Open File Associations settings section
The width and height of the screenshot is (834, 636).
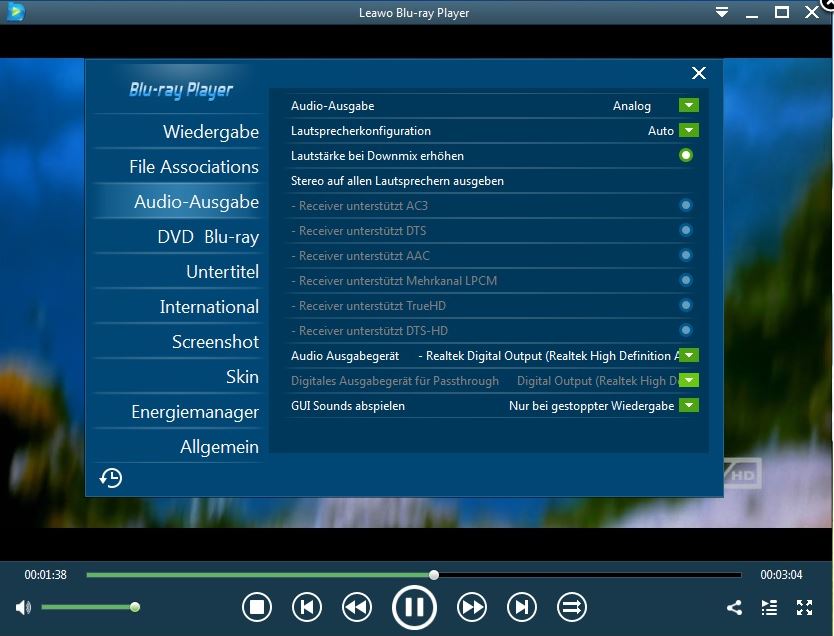[194, 166]
